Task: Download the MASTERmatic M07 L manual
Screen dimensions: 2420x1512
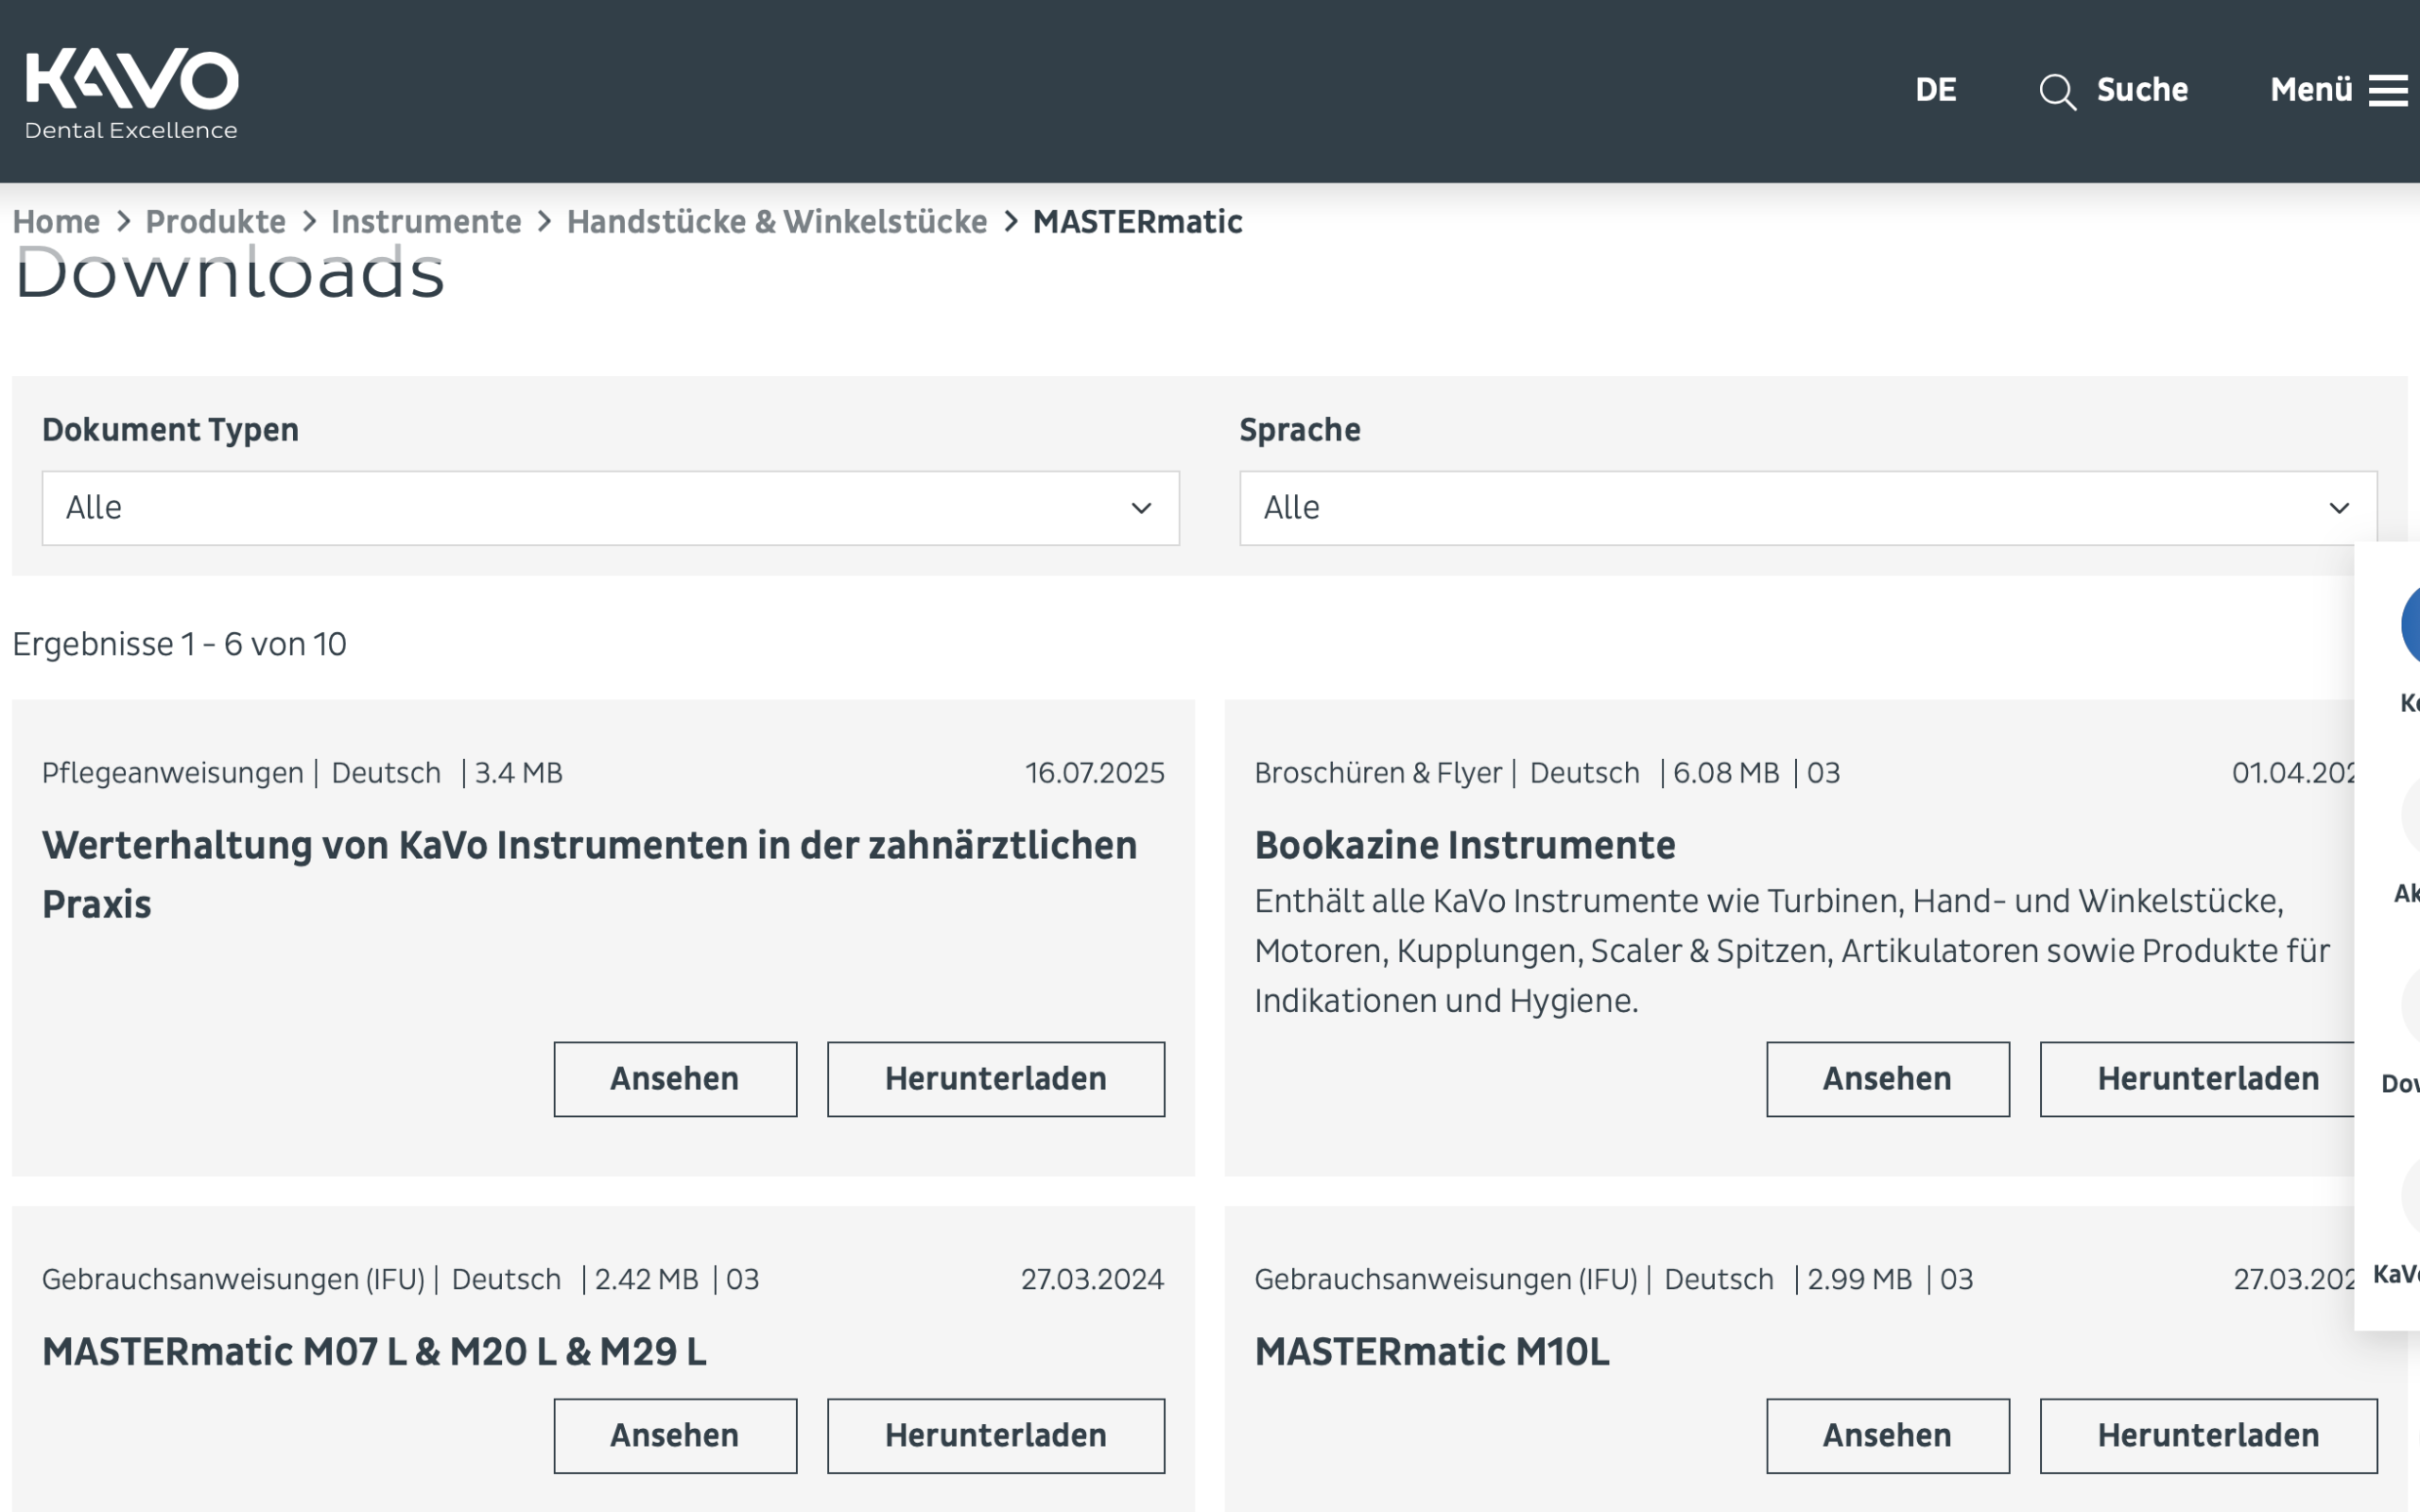Action: pos(996,1435)
